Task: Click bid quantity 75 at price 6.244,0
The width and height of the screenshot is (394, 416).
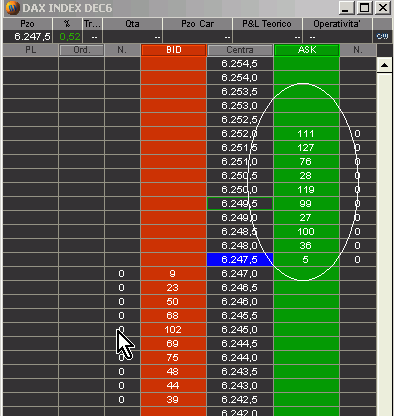Action: [x=173, y=358]
